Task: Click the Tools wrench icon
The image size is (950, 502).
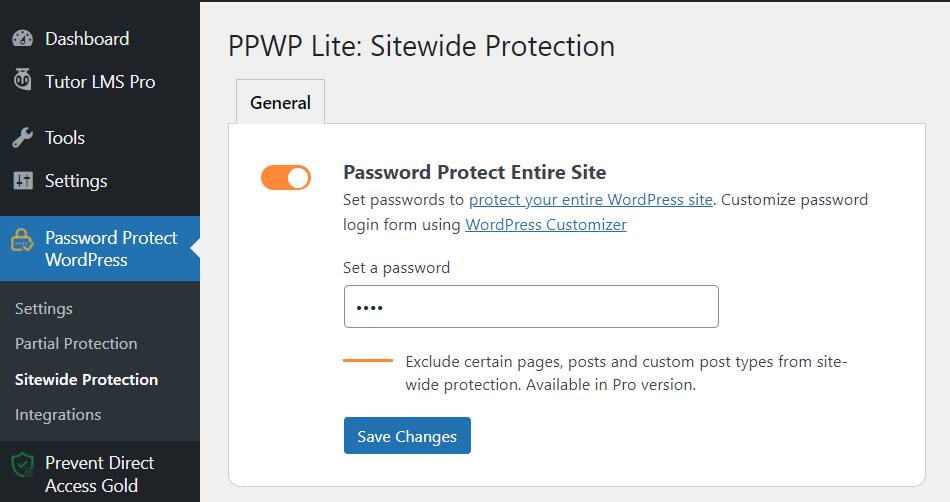Action: click(x=22, y=138)
